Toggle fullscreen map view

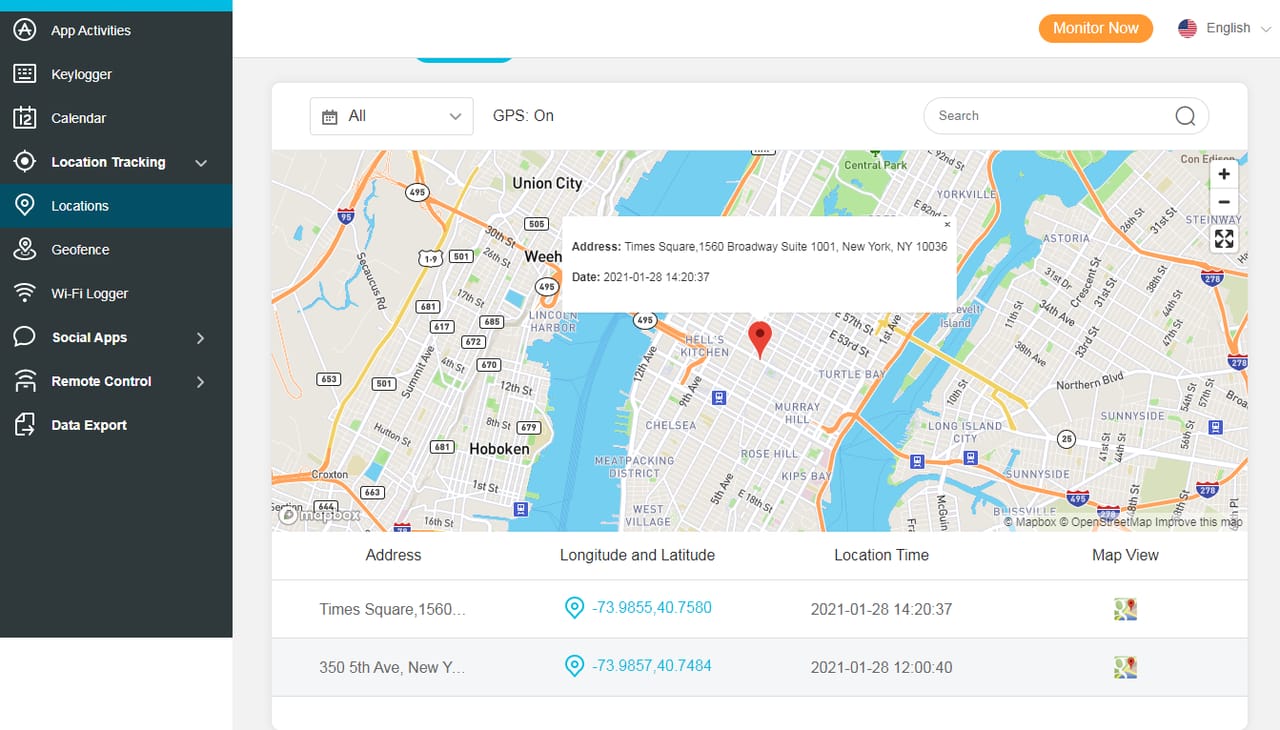tap(1223, 238)
